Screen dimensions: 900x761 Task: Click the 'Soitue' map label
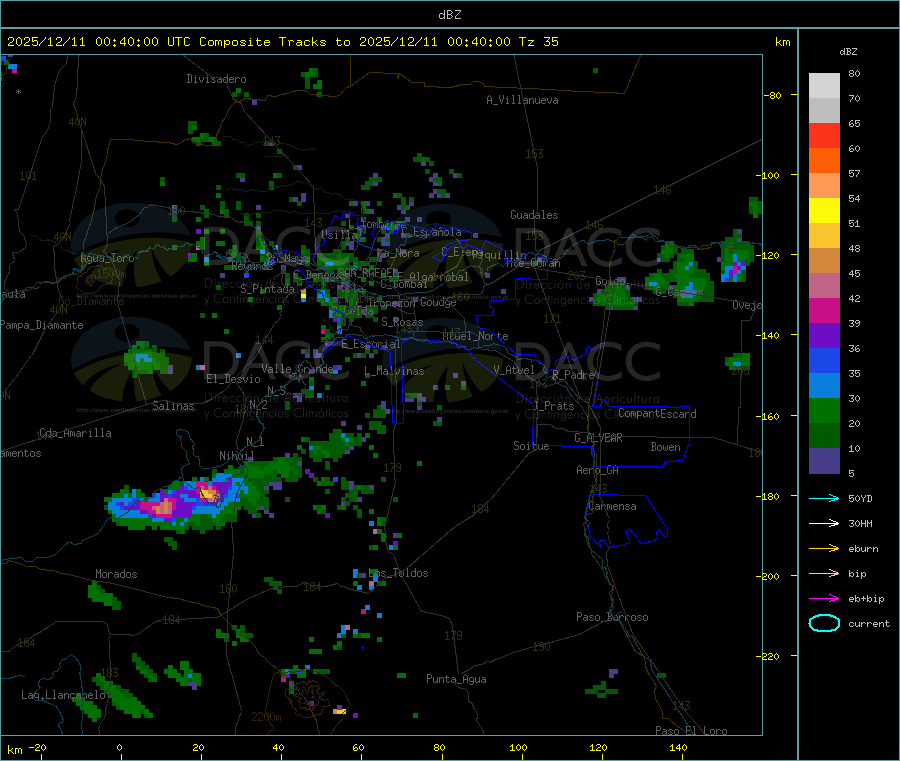531,446
